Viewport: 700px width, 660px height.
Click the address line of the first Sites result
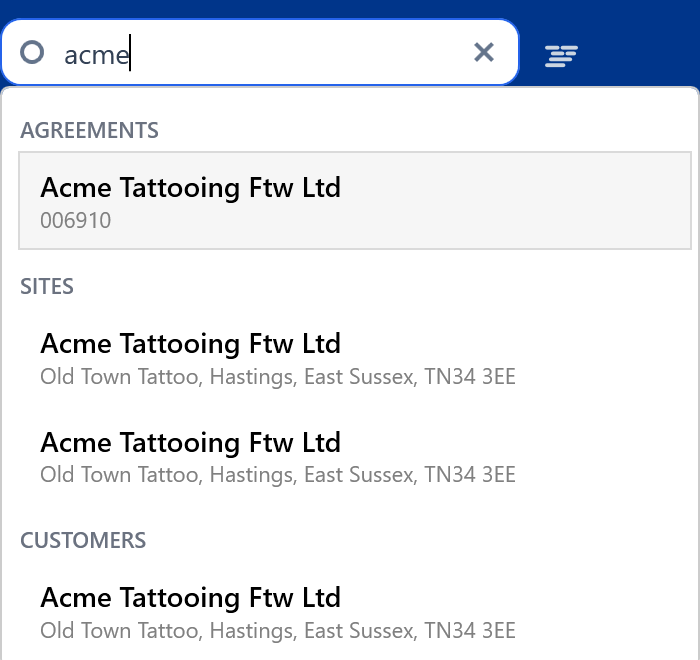278,377
